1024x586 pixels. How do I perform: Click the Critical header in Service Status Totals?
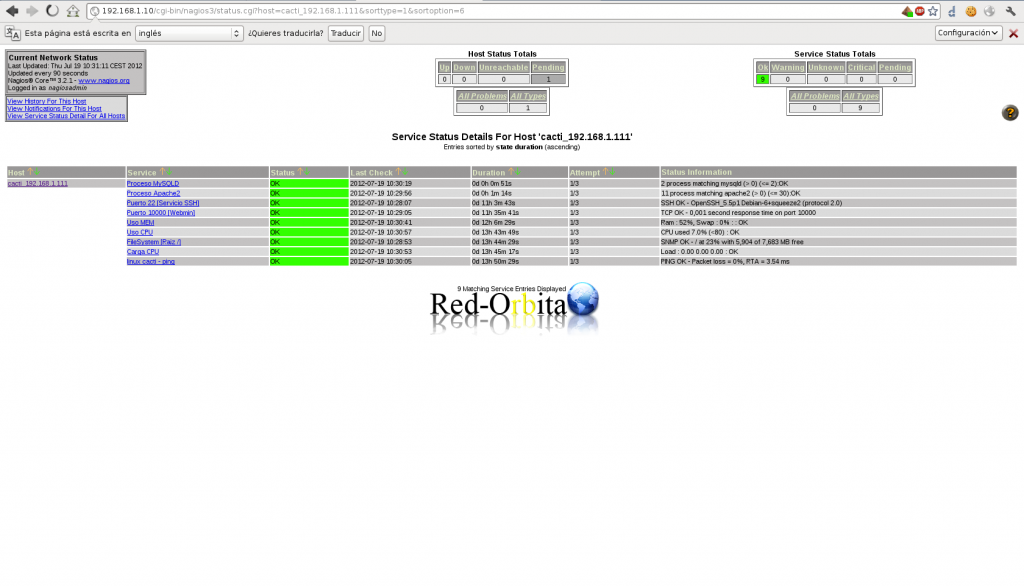coord(861,67)
